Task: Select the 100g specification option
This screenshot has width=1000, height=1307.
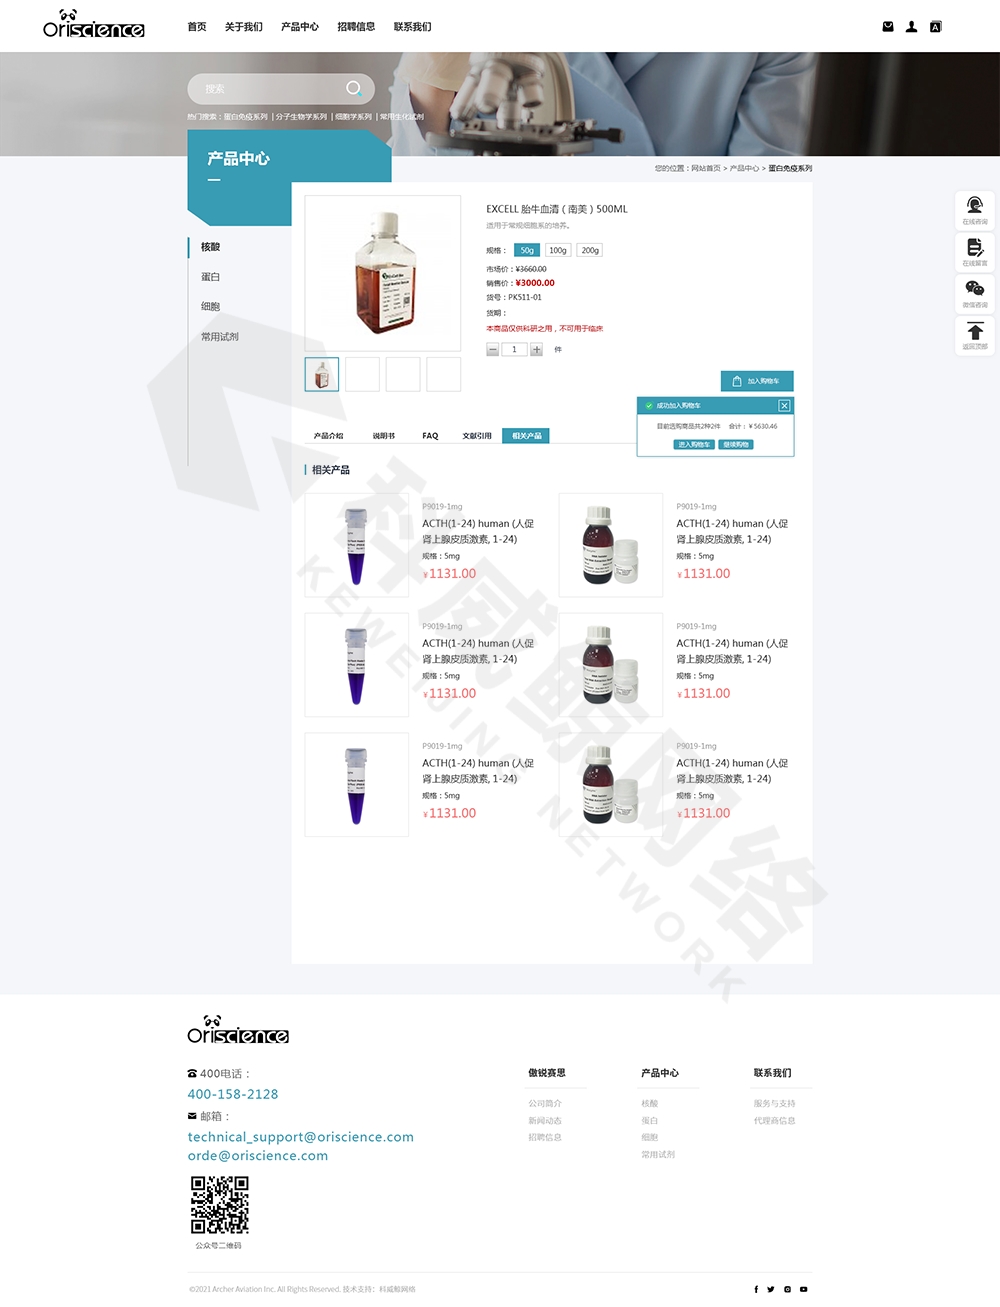Action: coord(558,250)
